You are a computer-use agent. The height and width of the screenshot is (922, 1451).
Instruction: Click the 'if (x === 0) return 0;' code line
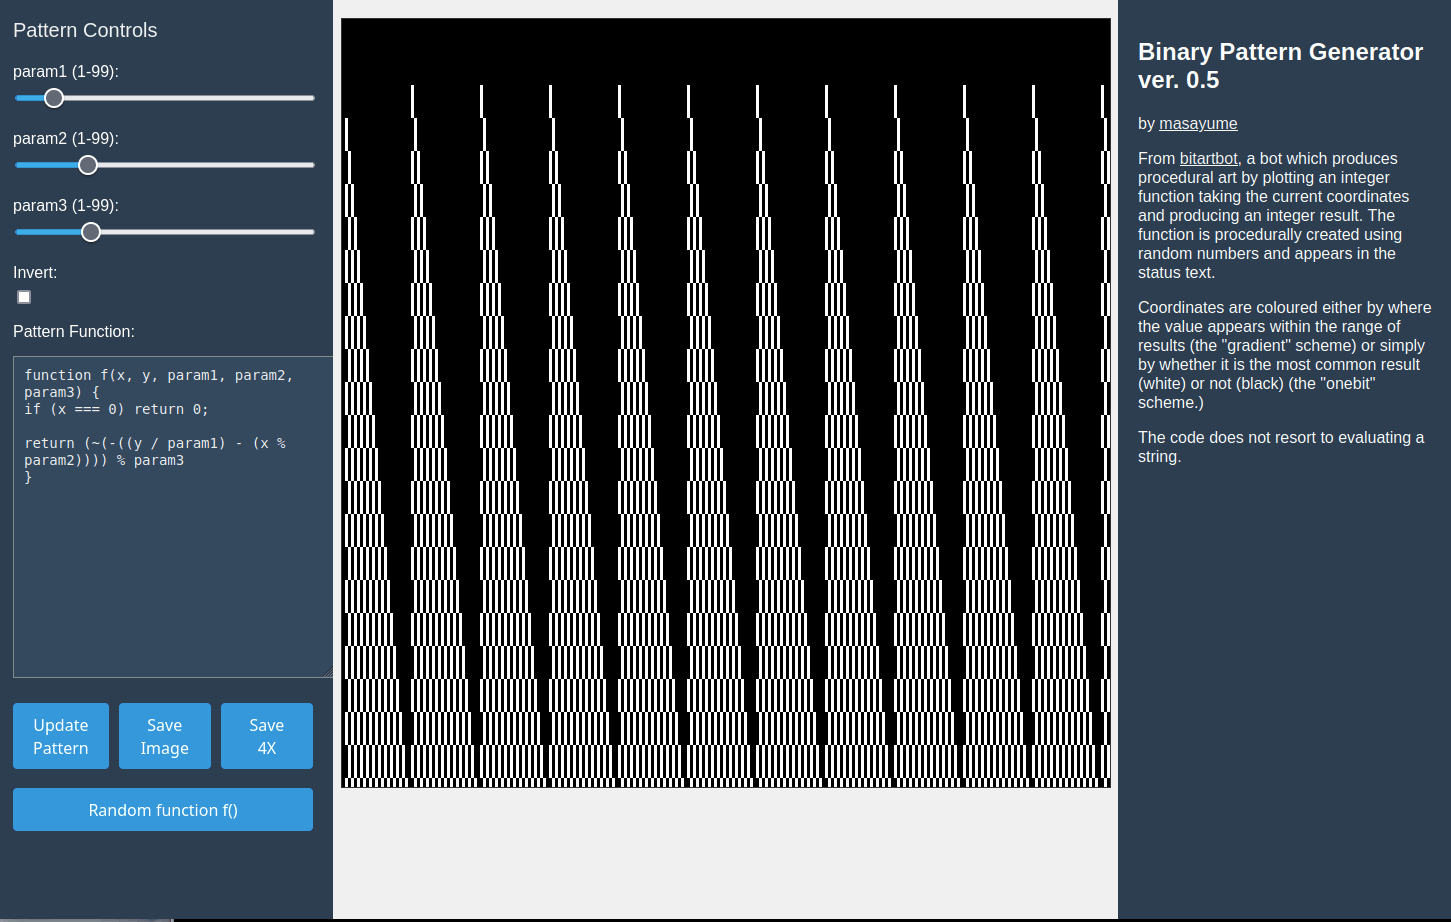click(116, 409)
